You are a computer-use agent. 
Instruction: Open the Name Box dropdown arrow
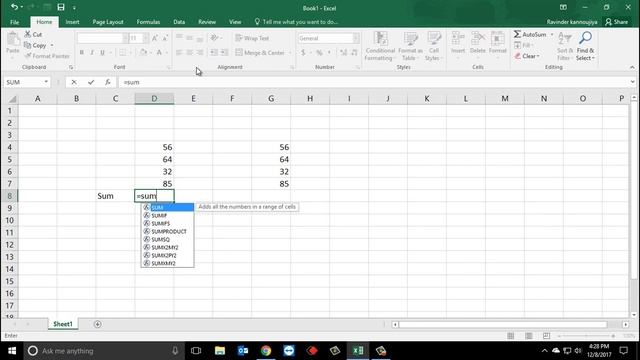point(46,82)
